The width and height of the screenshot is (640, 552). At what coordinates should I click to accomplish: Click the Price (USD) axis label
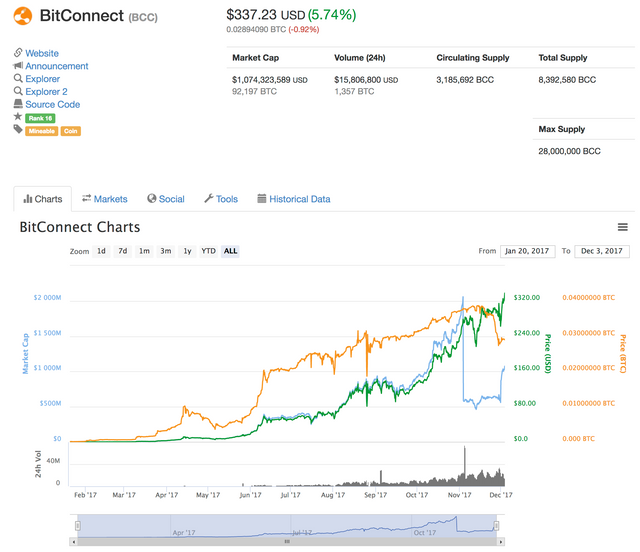[x=548, y=354]
